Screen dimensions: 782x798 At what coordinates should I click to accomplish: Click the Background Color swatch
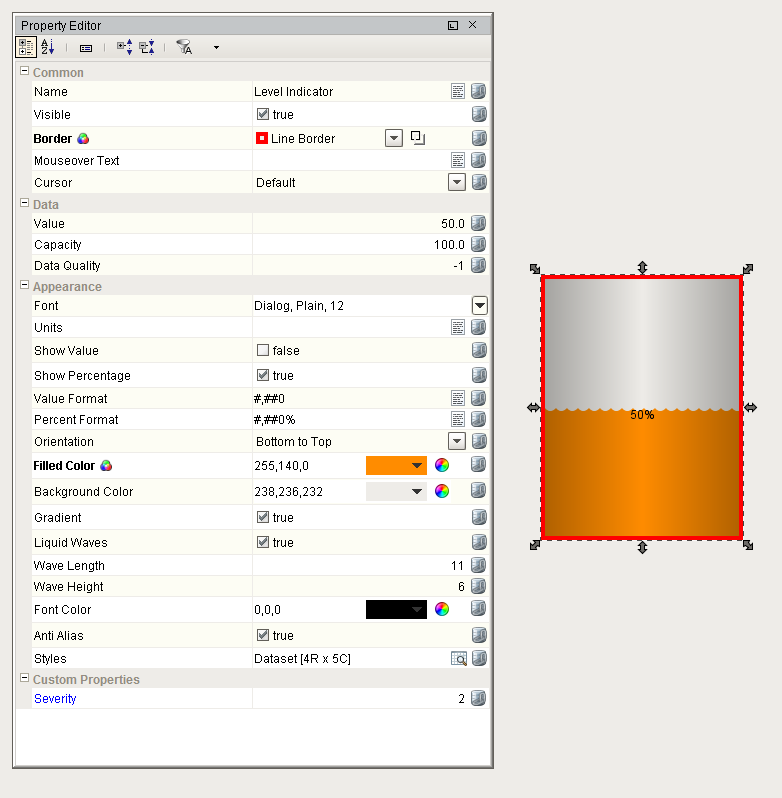click(x=396, y=491)
